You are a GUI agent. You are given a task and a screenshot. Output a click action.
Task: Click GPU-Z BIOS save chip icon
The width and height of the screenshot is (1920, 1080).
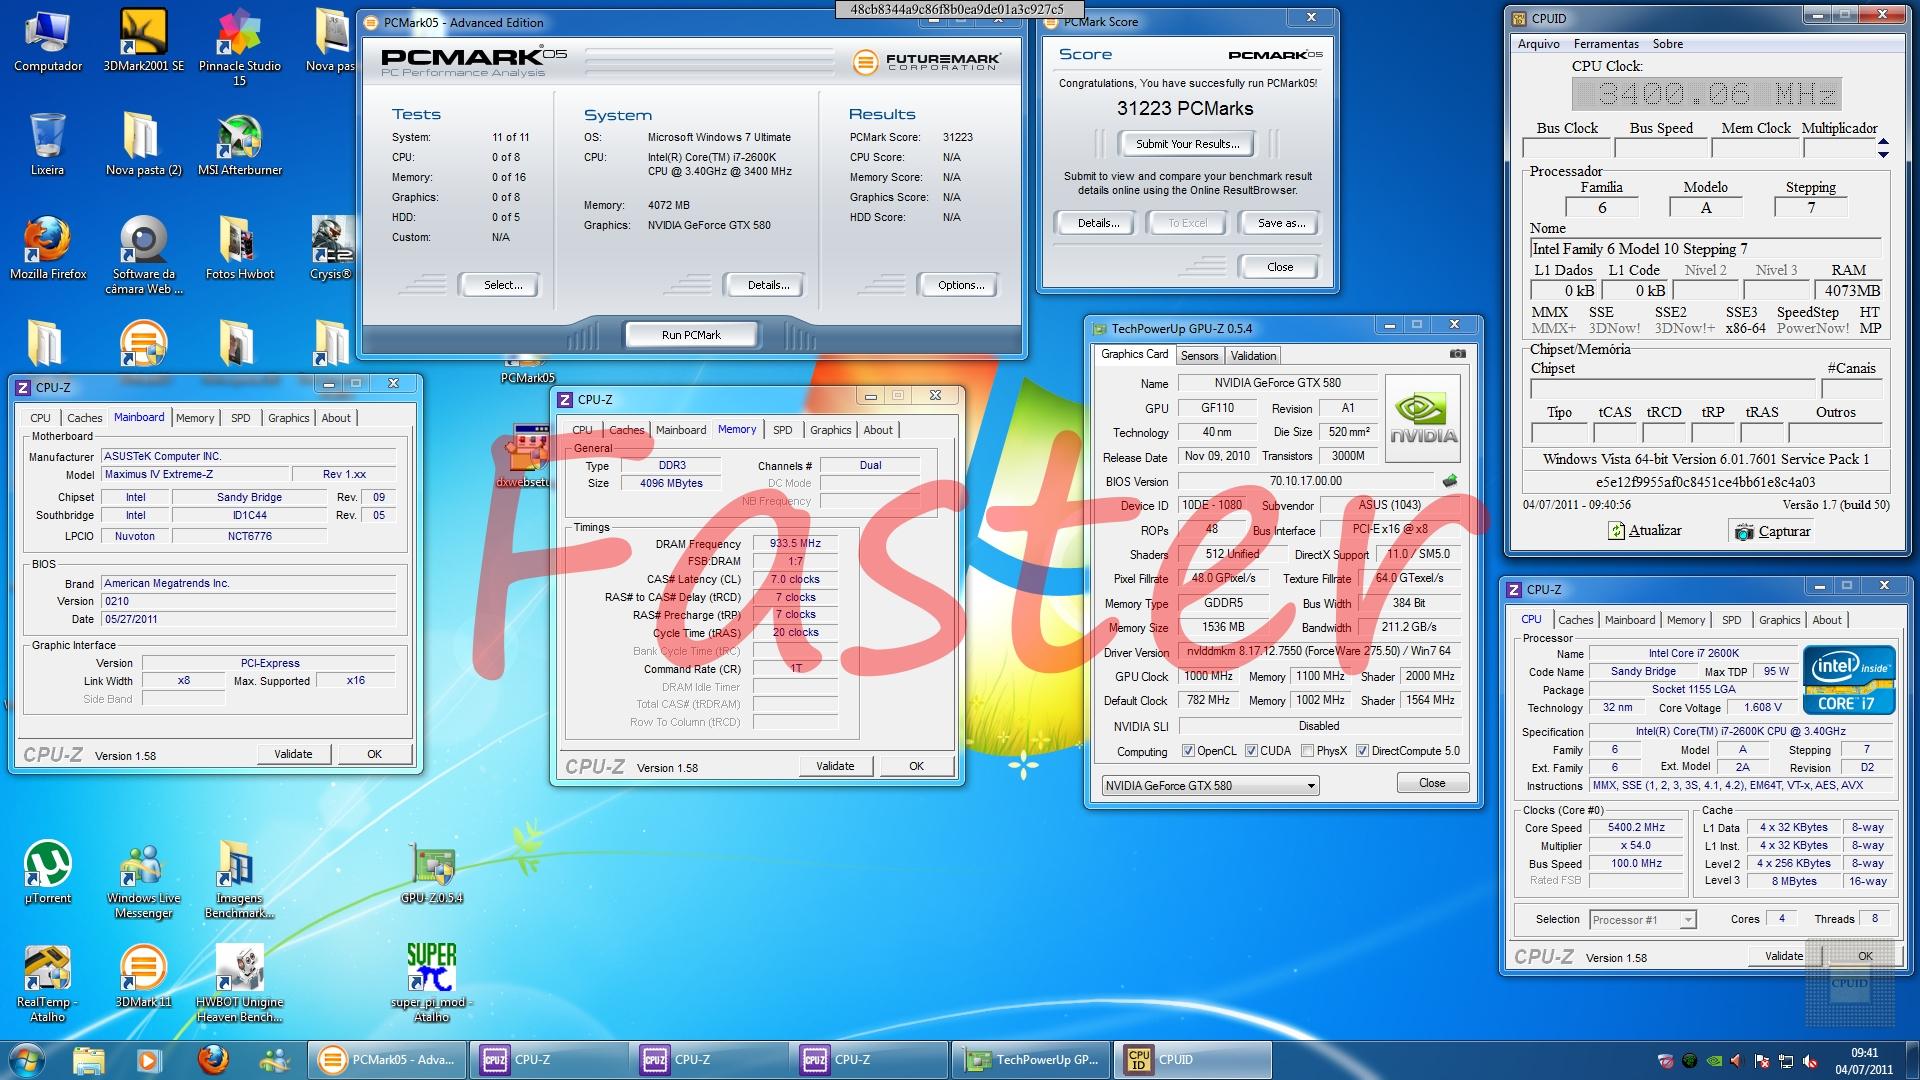(x=1449, y=481)
